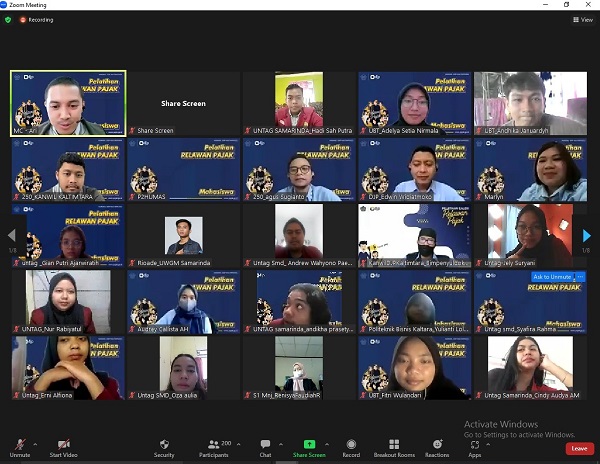Click the red Leave button
This screenshot has width=600, height=464.
click(579, 448)
